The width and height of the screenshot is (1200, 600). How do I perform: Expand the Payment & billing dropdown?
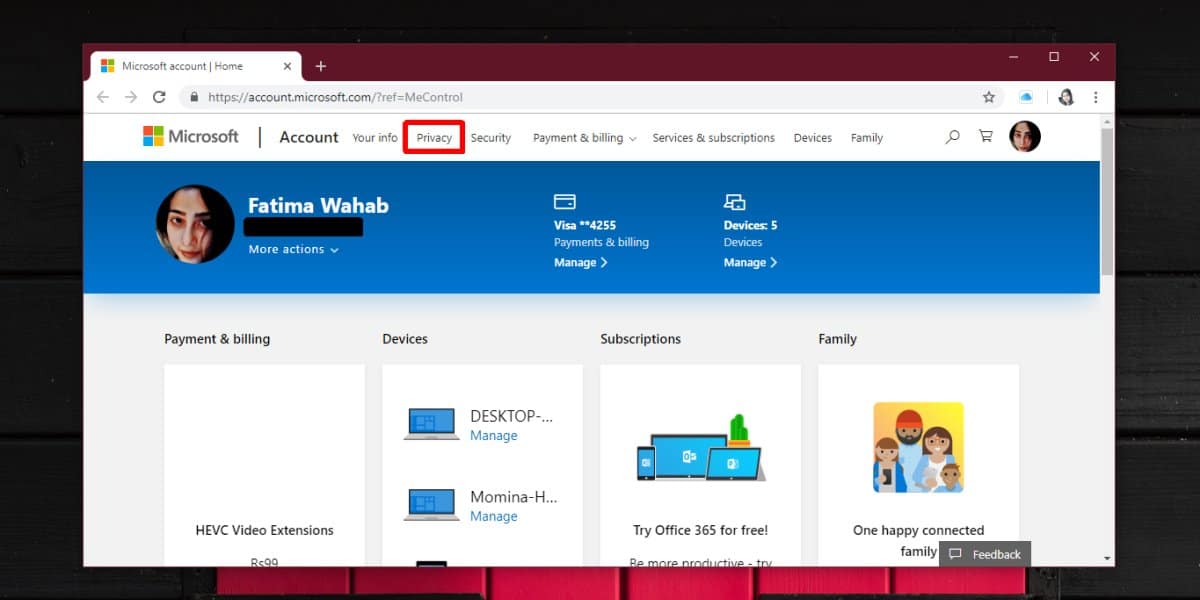584,138
